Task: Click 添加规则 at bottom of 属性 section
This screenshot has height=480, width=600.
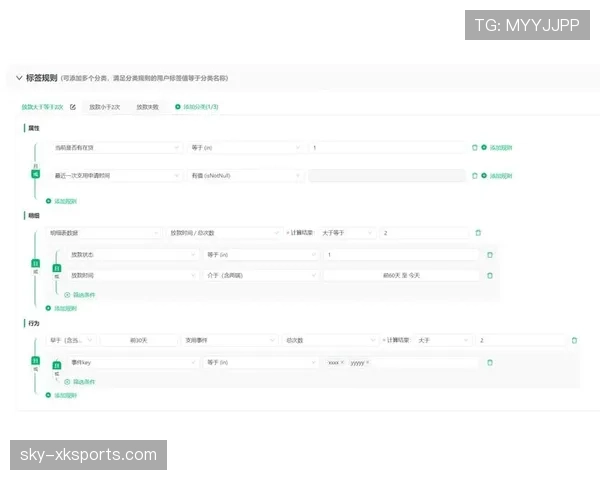Action: (x=61, y=201)
